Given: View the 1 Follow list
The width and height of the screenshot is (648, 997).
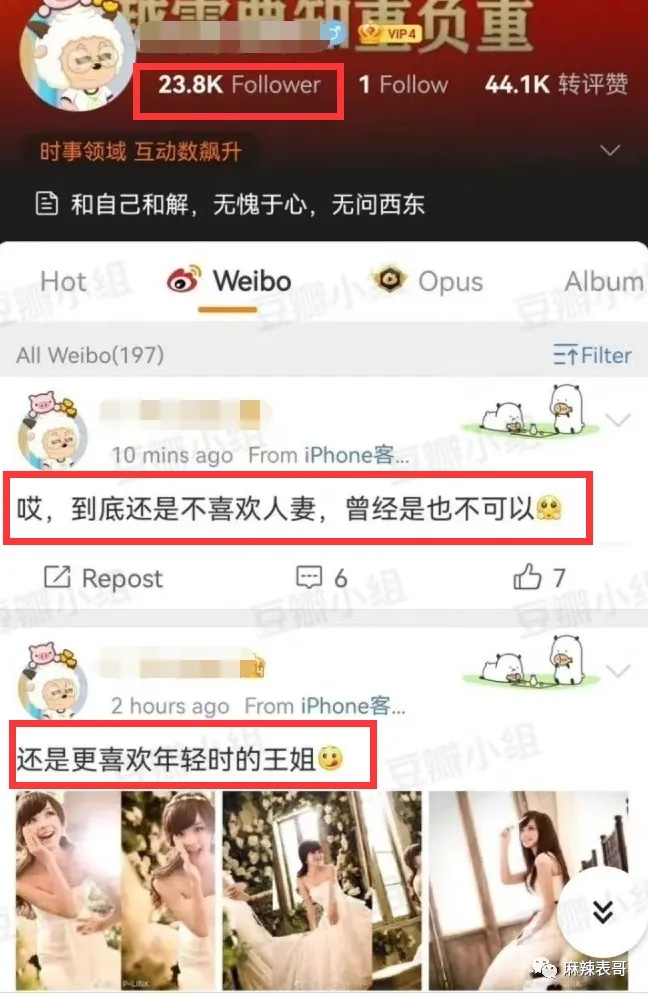Looking at the screenshot, I should tap(403, 85).
